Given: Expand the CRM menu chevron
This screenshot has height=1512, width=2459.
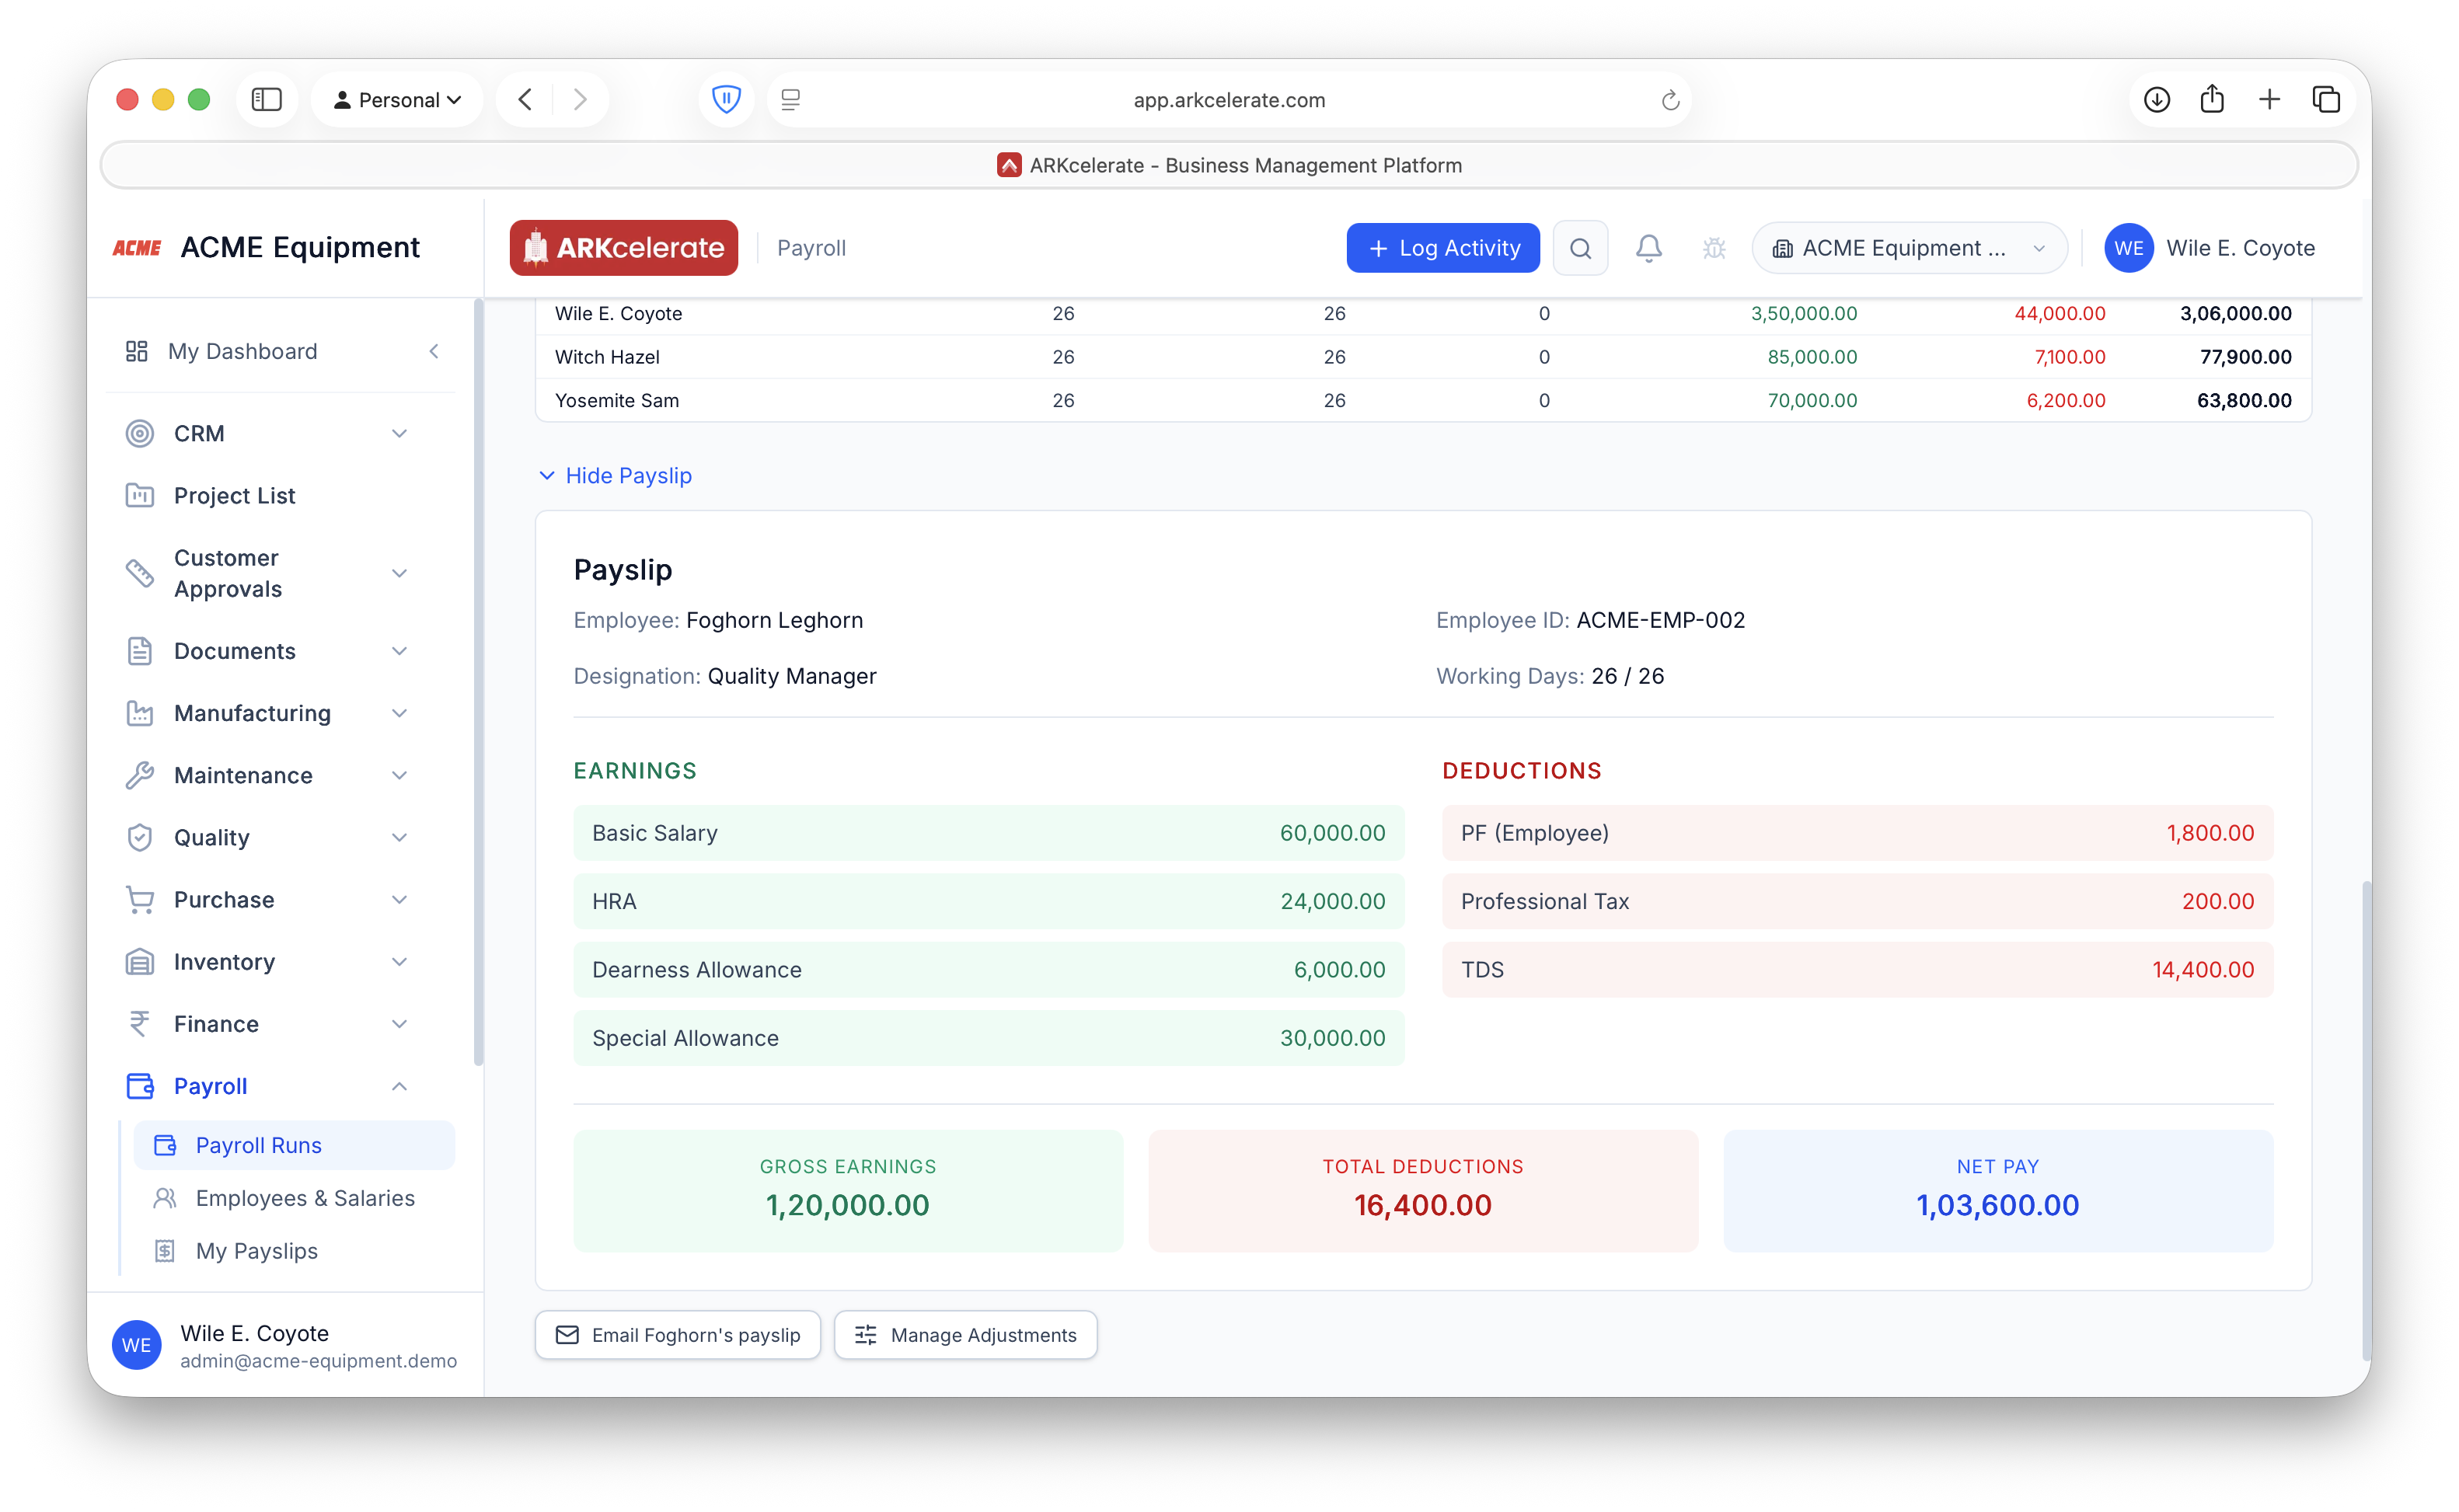Looking at the screenshot, I should (399, 433).
